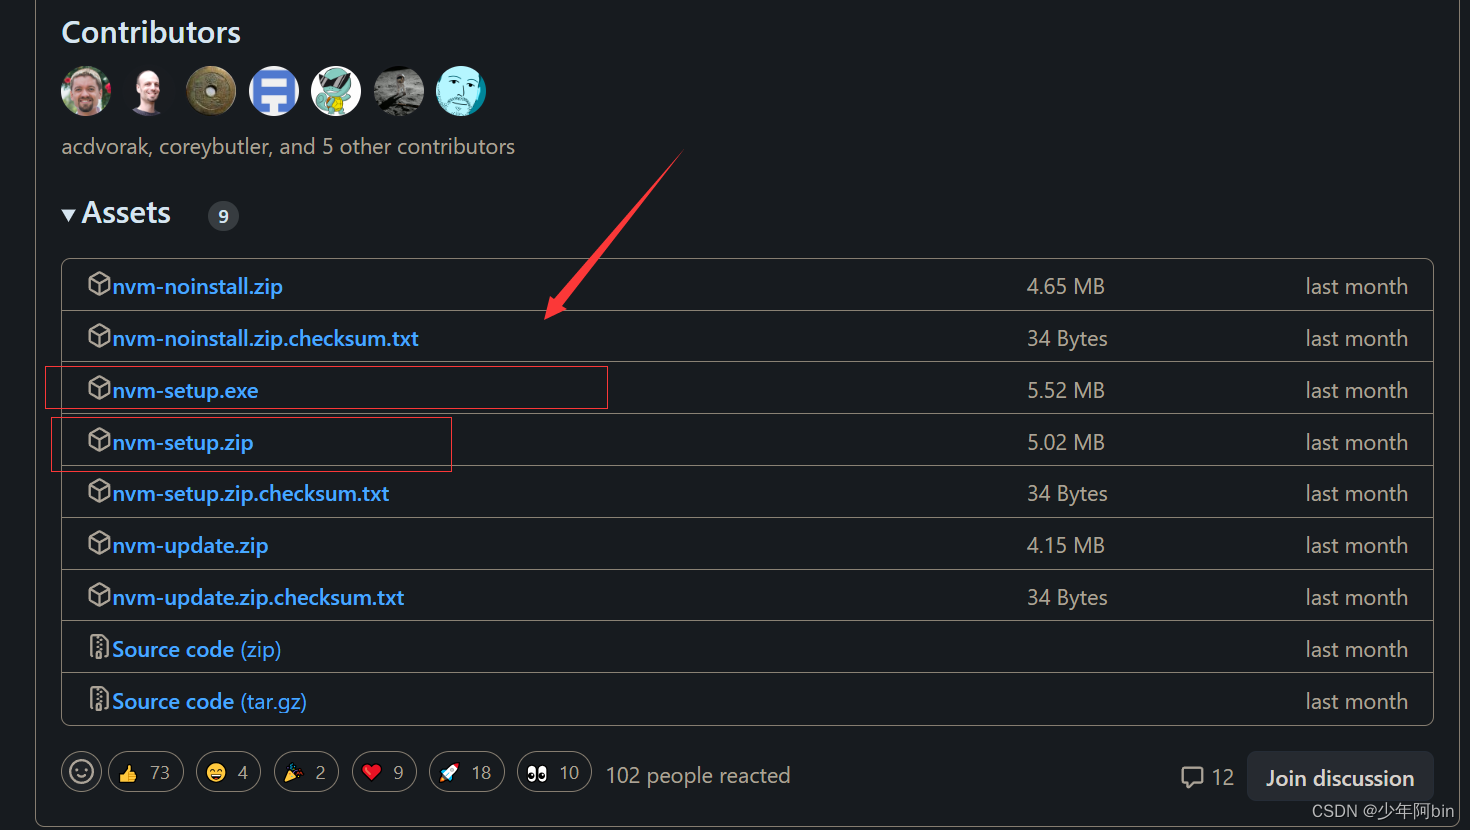The image size is (1470, 830).
Task: Click the 5.52 MB size of nvm-setup.exe
Action: click(x=1066, y=390)
